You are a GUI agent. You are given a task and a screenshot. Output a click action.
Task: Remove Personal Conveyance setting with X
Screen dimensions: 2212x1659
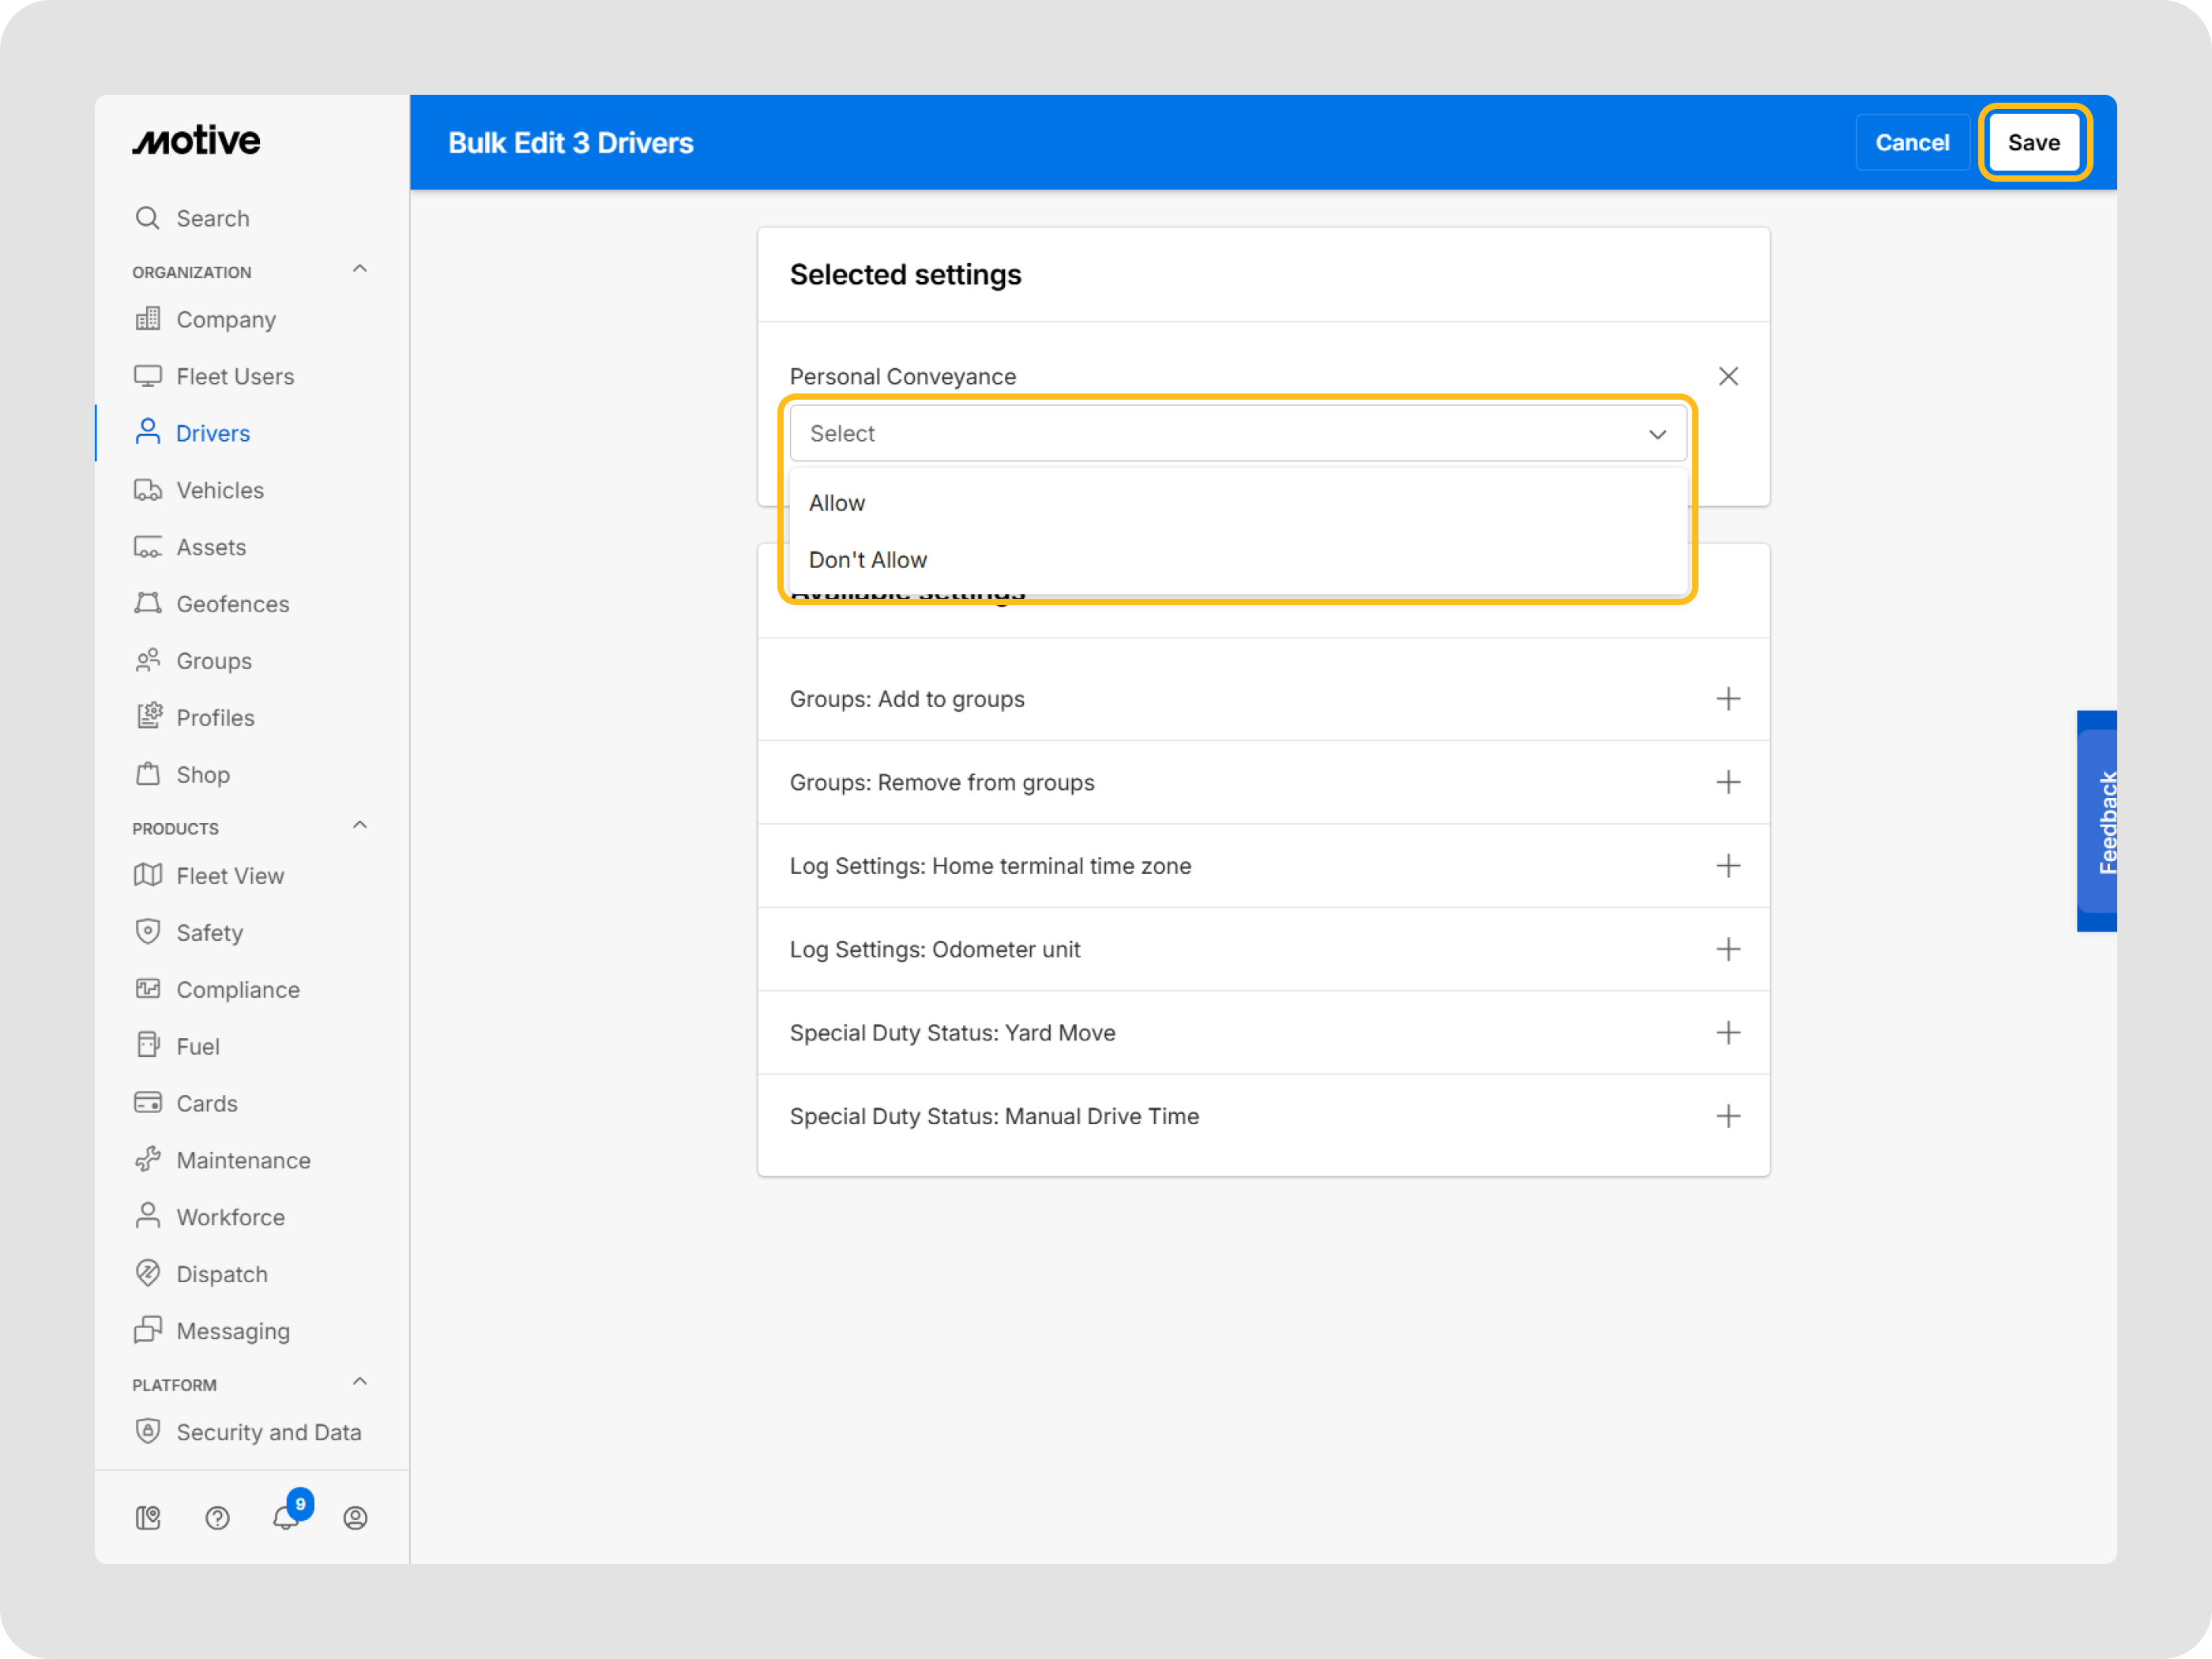(x=1727, y=376)
